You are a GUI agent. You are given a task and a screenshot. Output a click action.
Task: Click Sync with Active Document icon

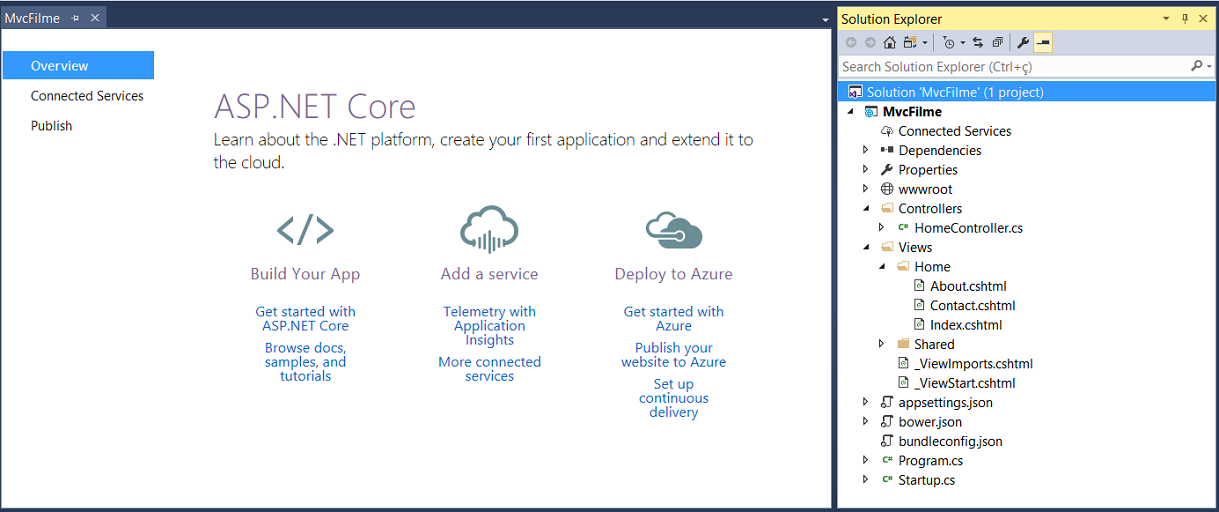click(978, 43)
